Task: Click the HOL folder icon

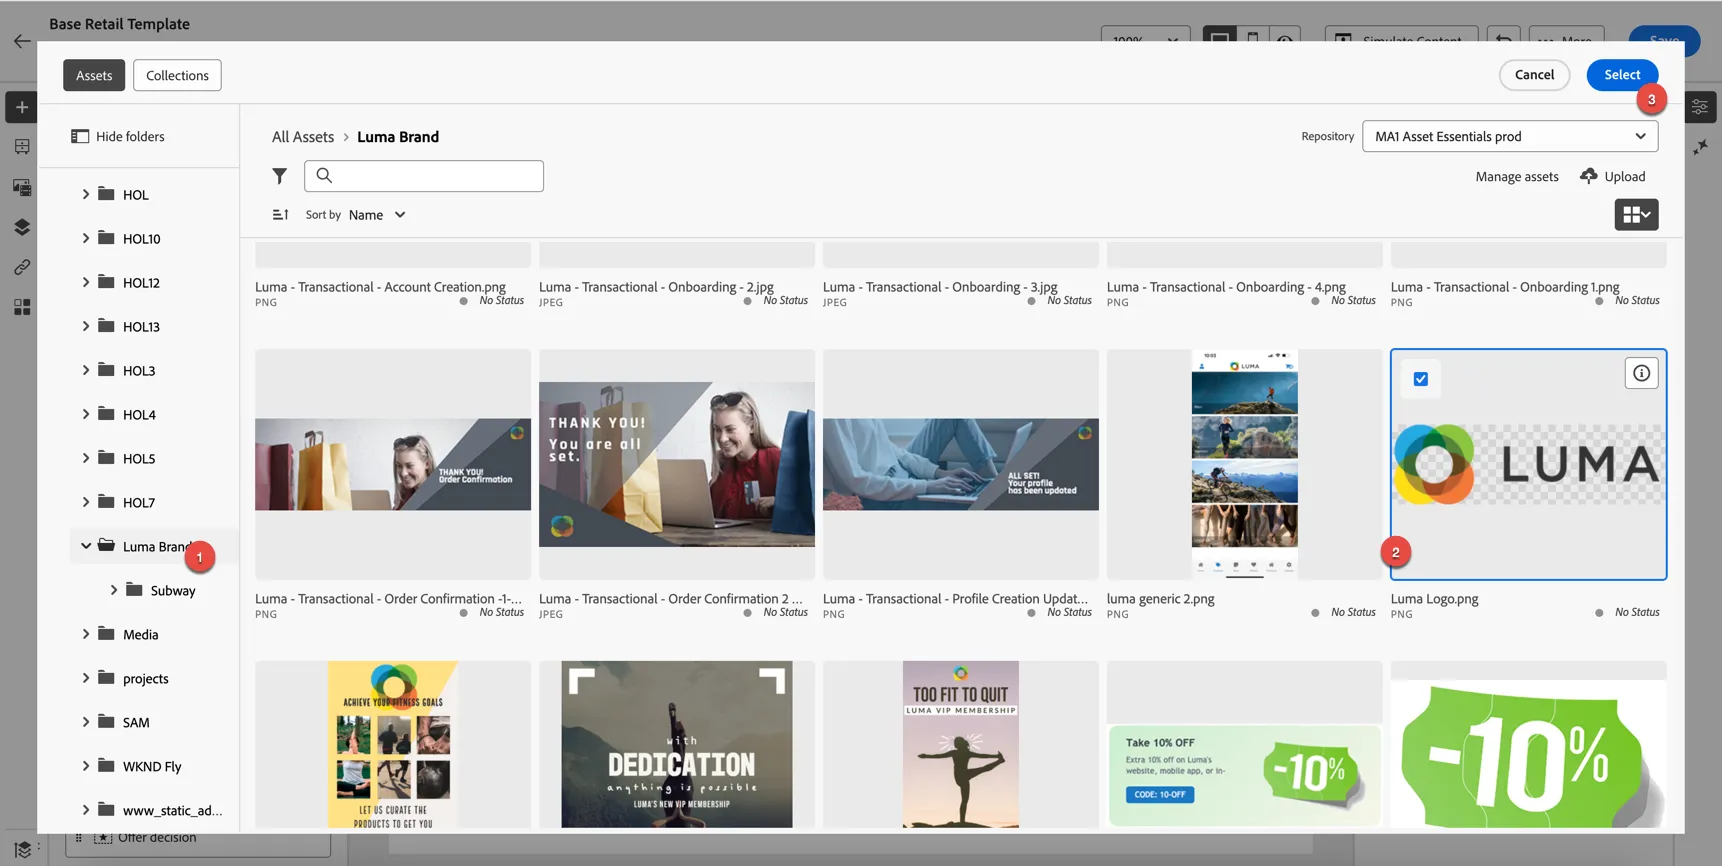Action: point(106,194)
